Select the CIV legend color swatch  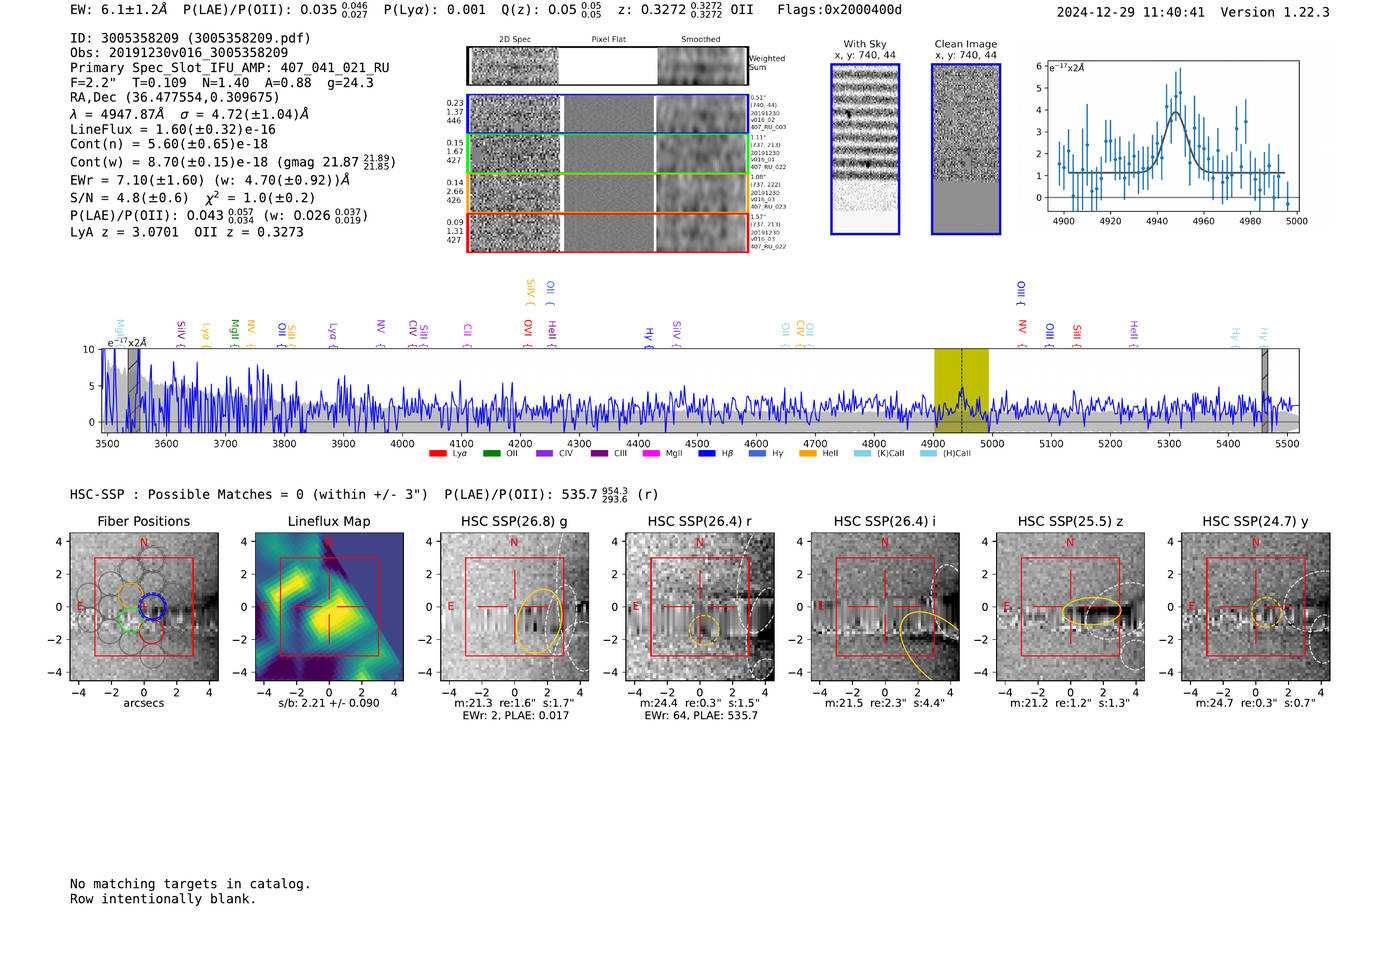(x=544, y=454)
